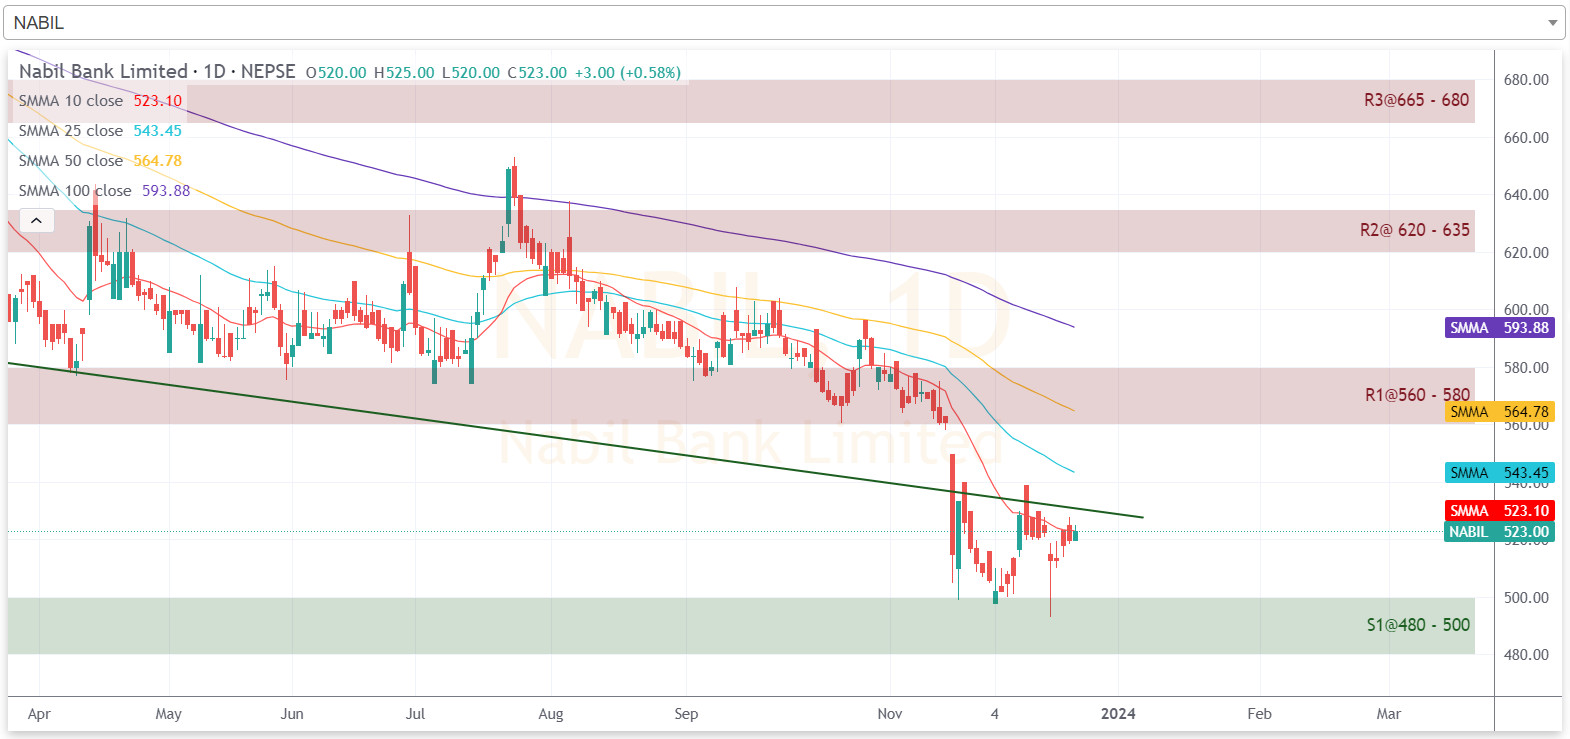This screenshot has width=1570, height=739.
Task: Click the cyan SMMA 543.45 price tag
Action: tap(1500, 473)
